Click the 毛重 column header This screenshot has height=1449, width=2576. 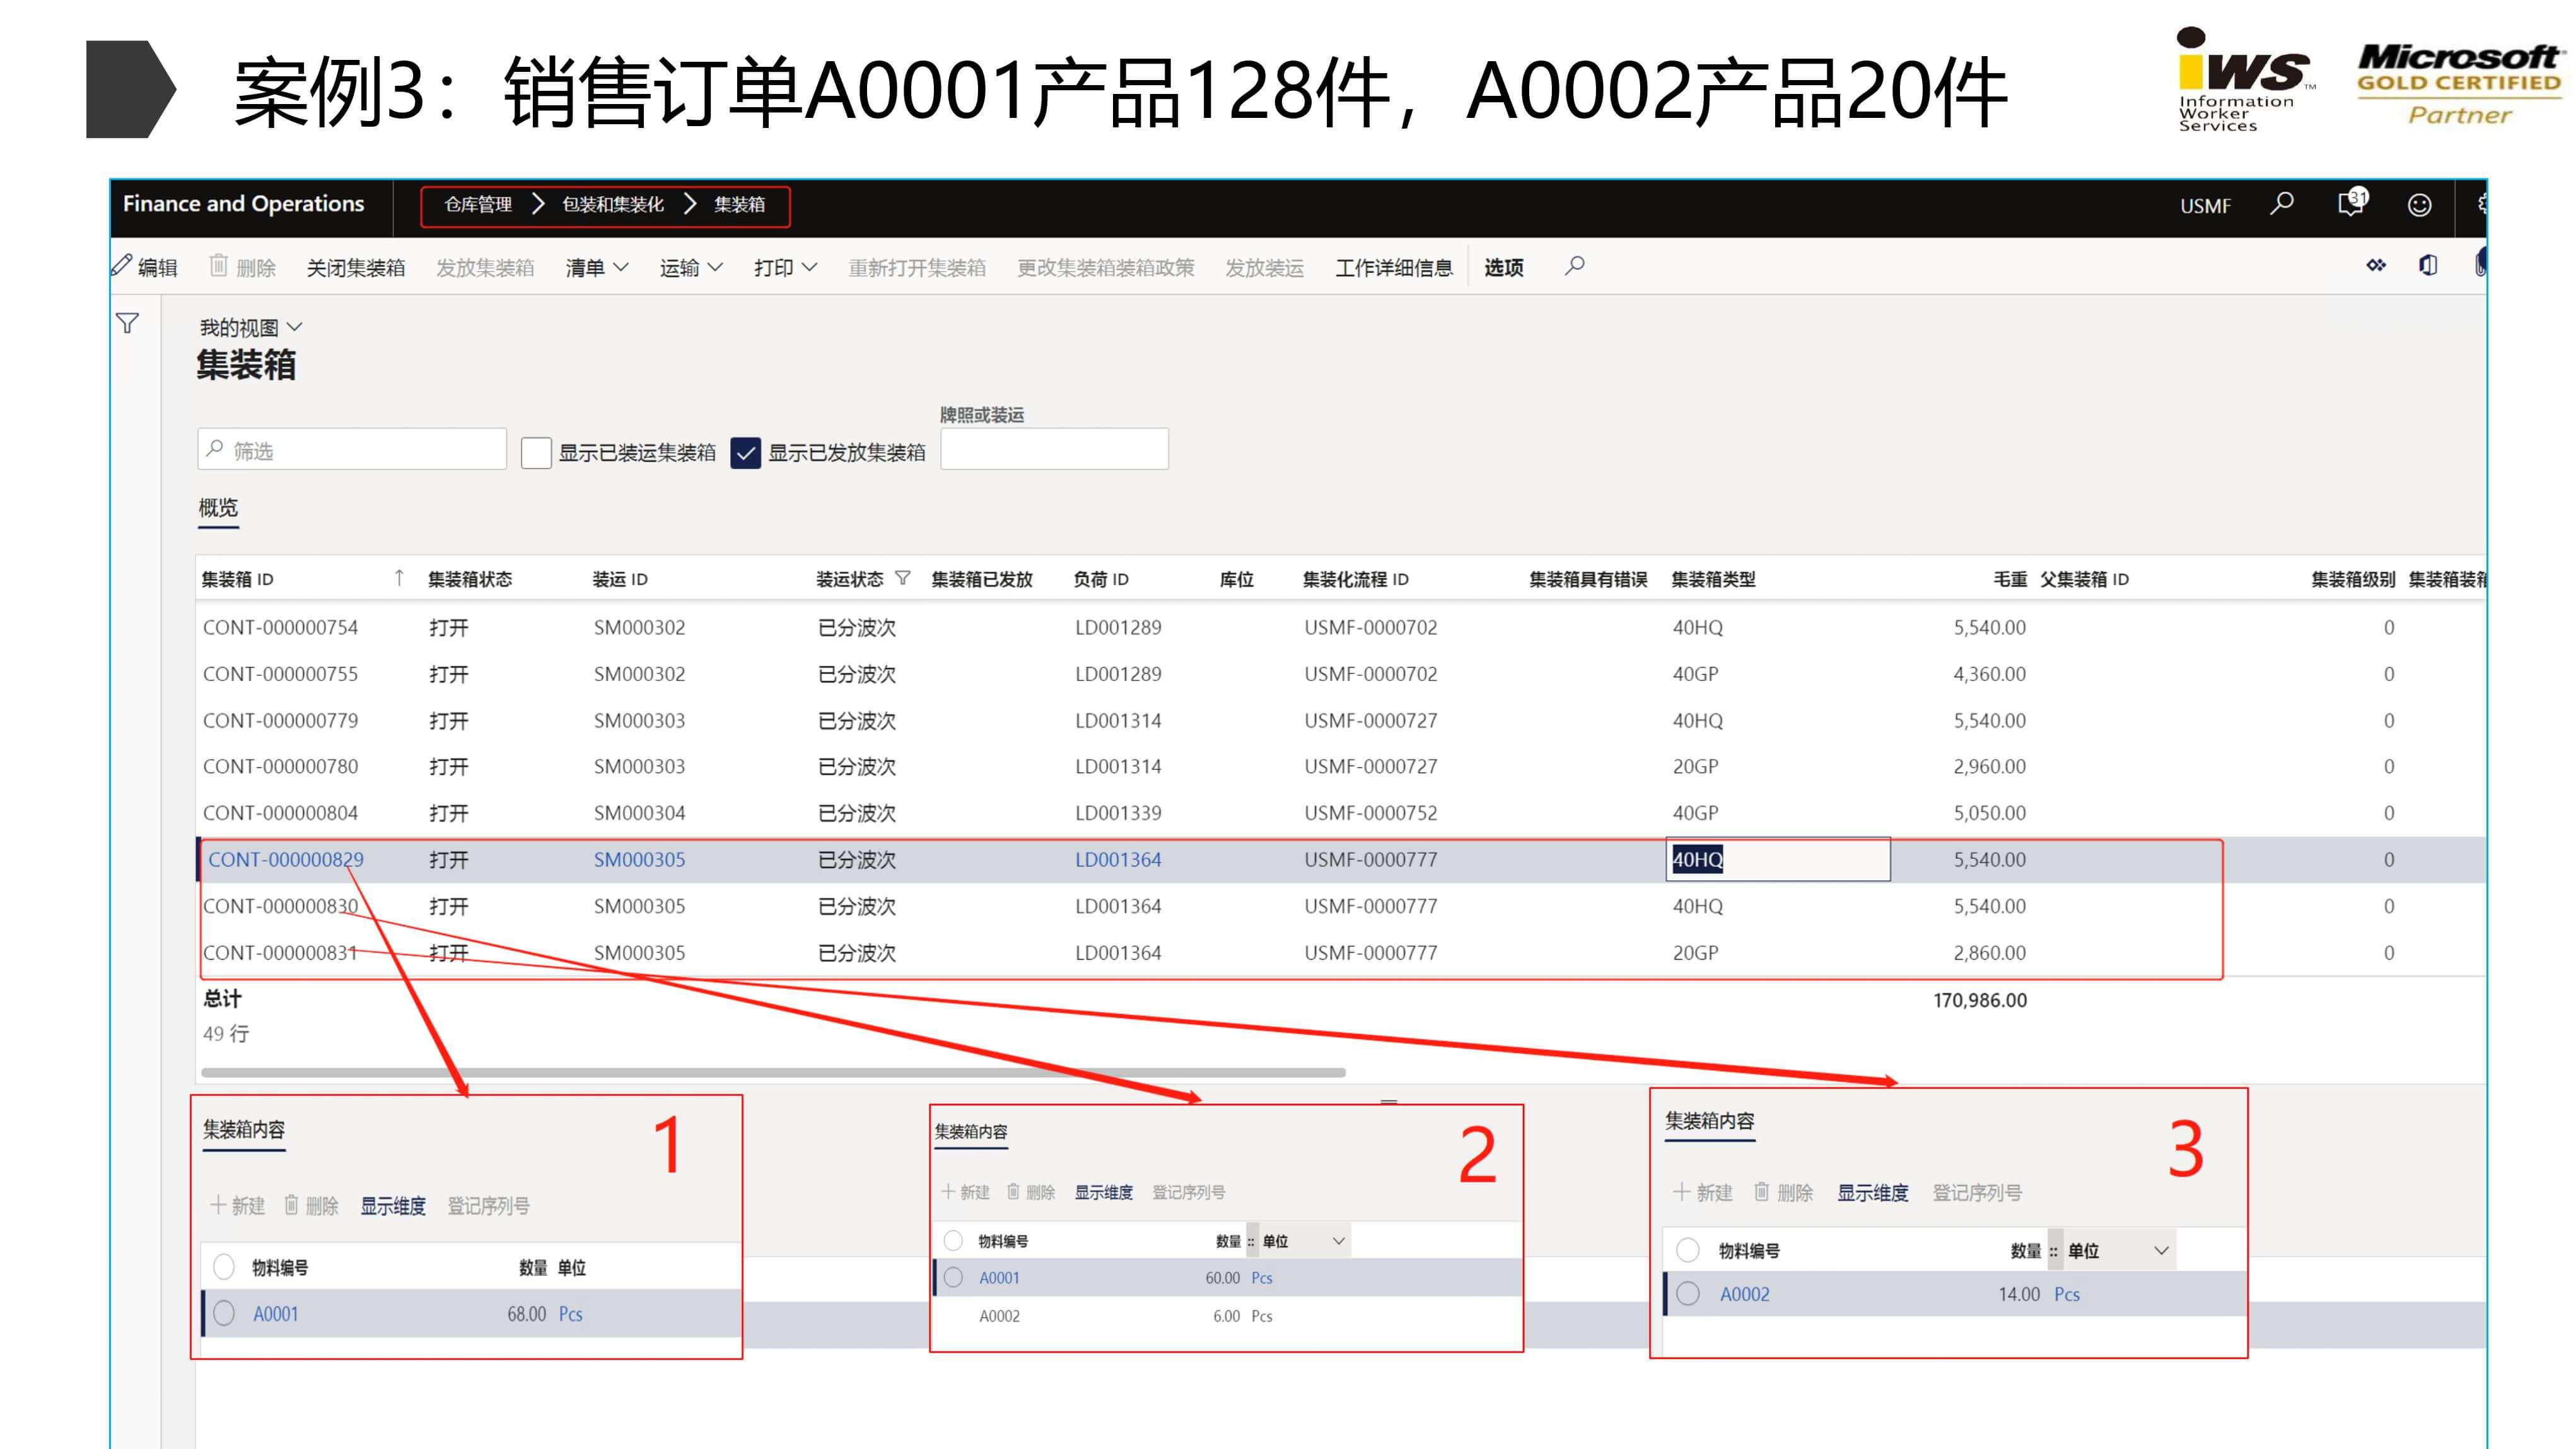[x=2009, y=579]
